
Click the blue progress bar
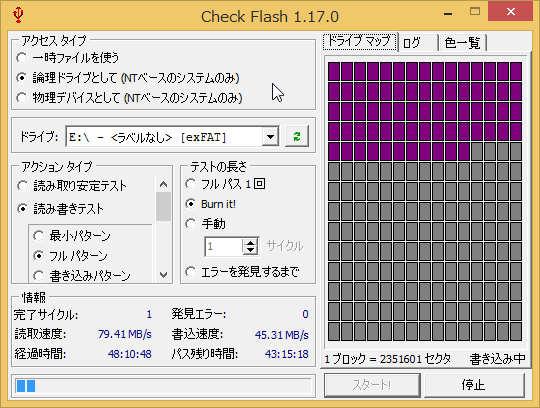tap(163, 386)
